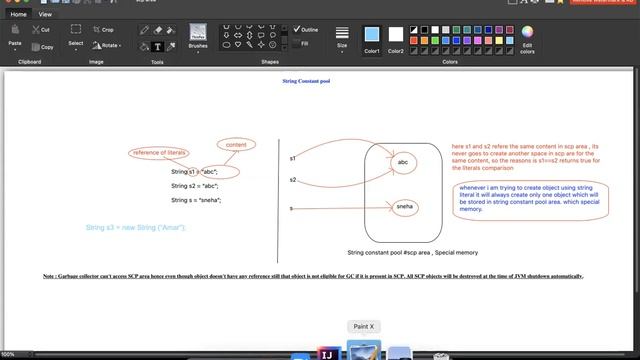The image size is (640, 360).
Task: Click the Crop tool
Action: (x=103, y=29)
